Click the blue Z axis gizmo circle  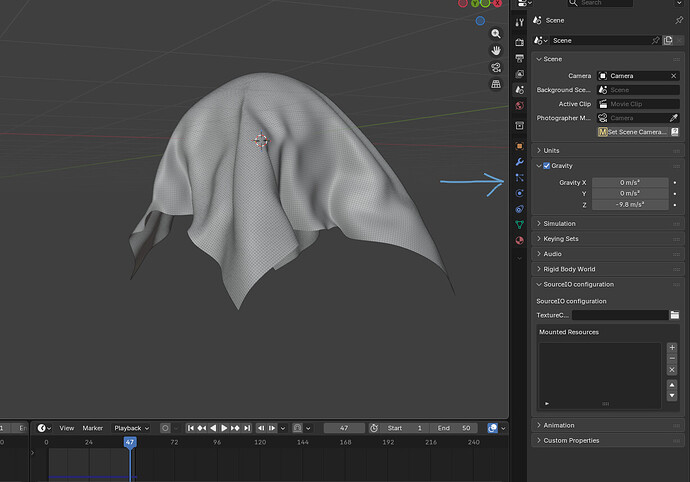tap(480, 21)
